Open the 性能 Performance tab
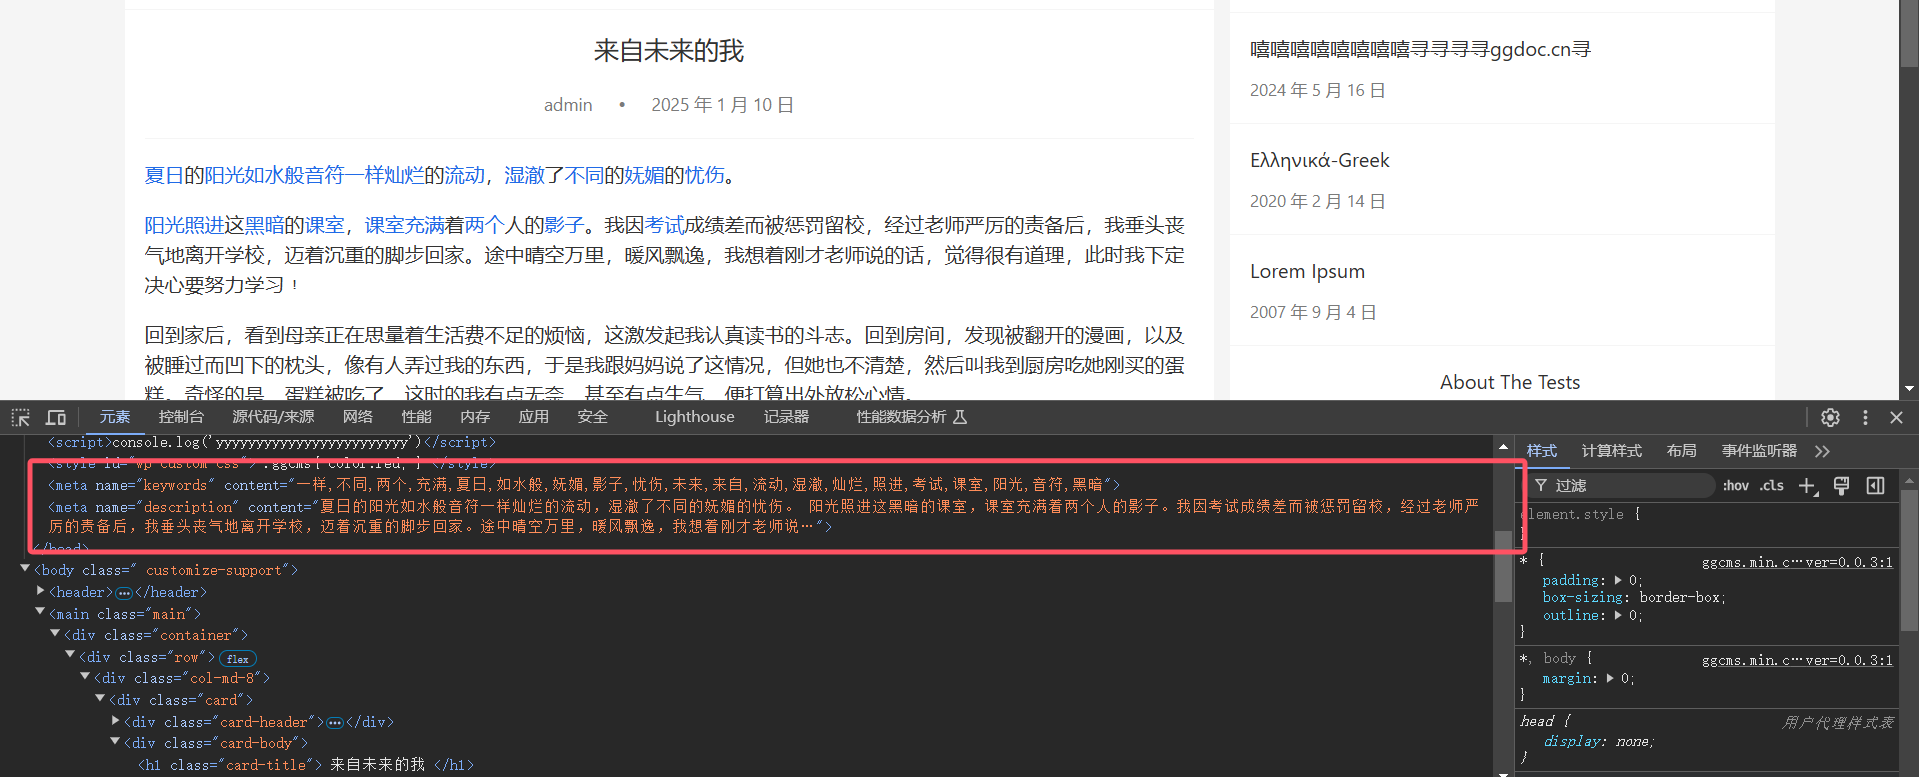 coord(416,417)
